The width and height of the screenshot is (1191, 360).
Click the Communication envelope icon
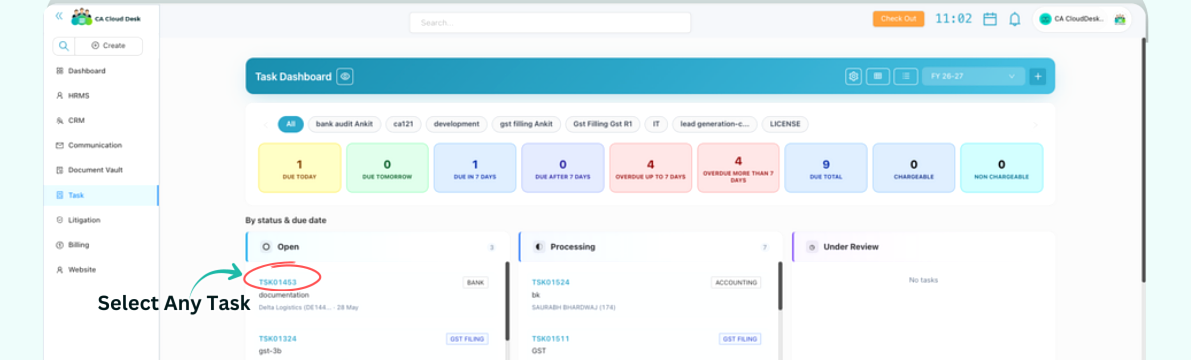pyautogui.click(x=59, y=145)
